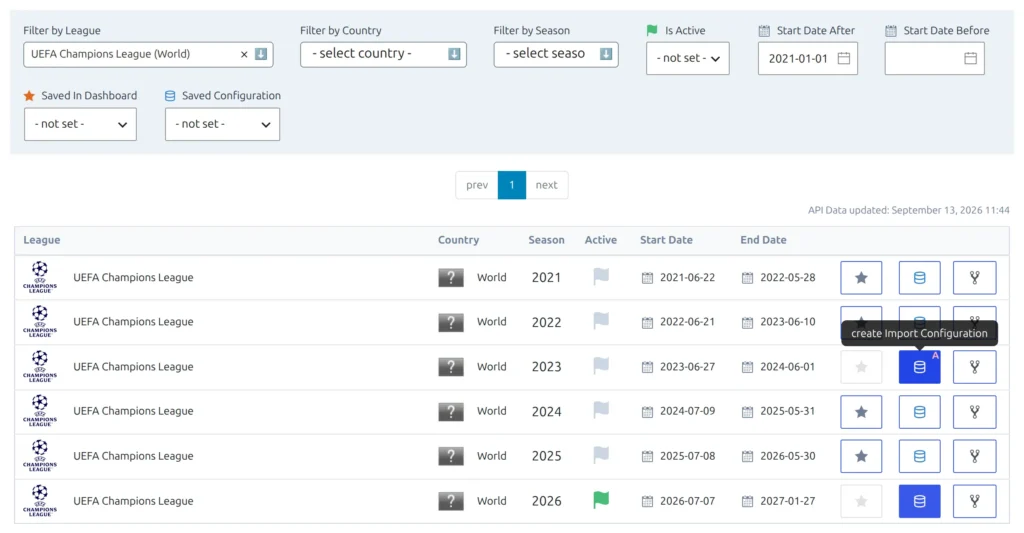Open the Saved In Dashboard dropdown
Viewport: 1024px width, 533px height.
coord(80,124)
